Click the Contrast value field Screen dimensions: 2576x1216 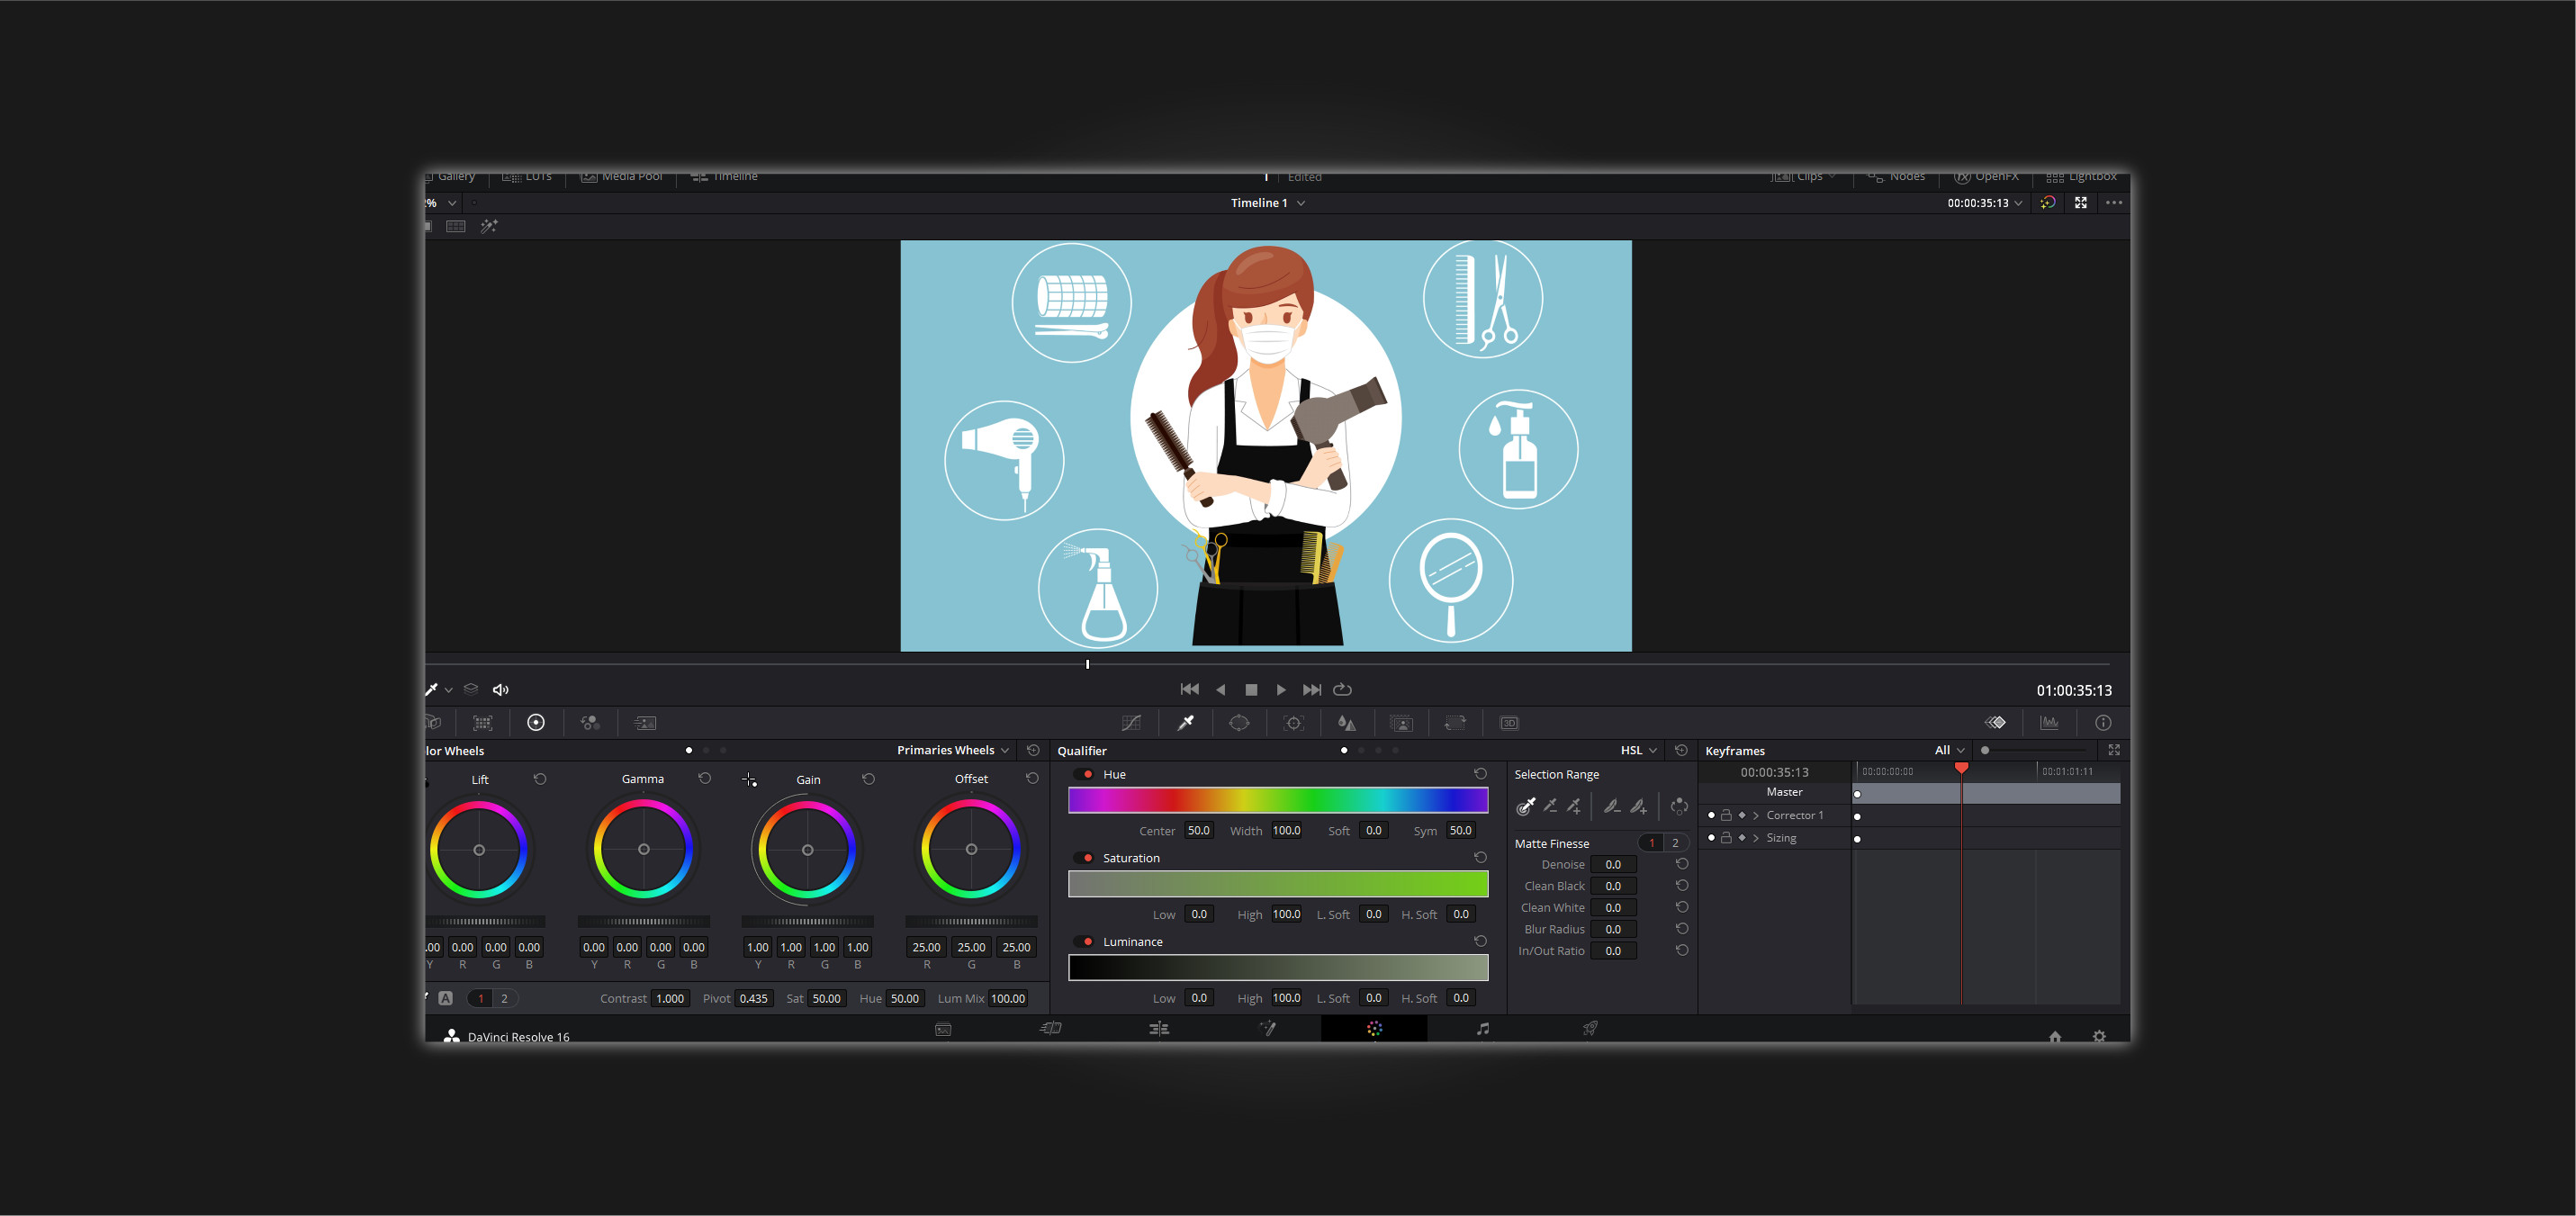tap(669, 999)
